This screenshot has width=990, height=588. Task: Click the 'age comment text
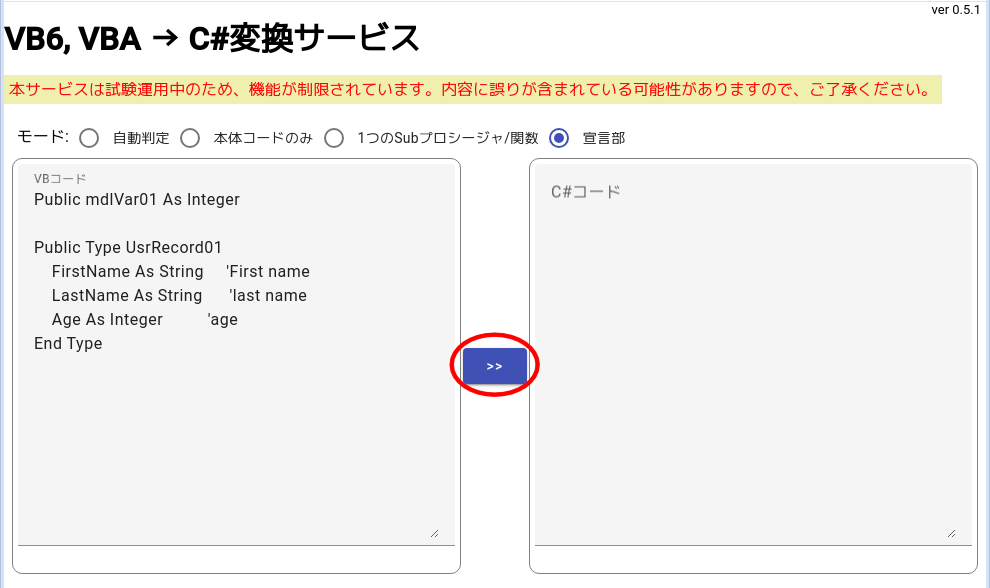(x=222, y=320)
